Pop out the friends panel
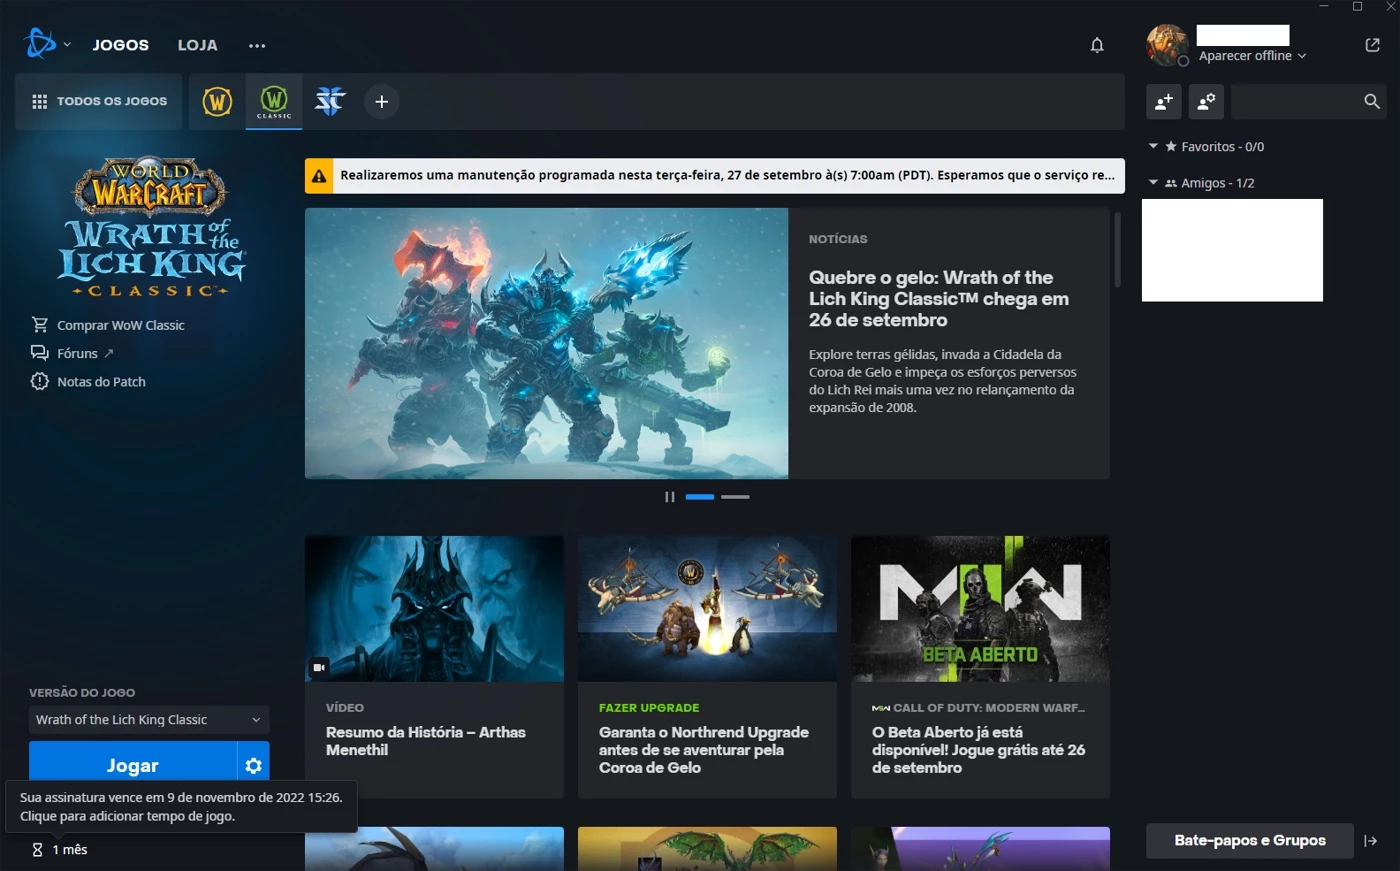Viewport: 1400px width, 871px height. pos(1372,45)
